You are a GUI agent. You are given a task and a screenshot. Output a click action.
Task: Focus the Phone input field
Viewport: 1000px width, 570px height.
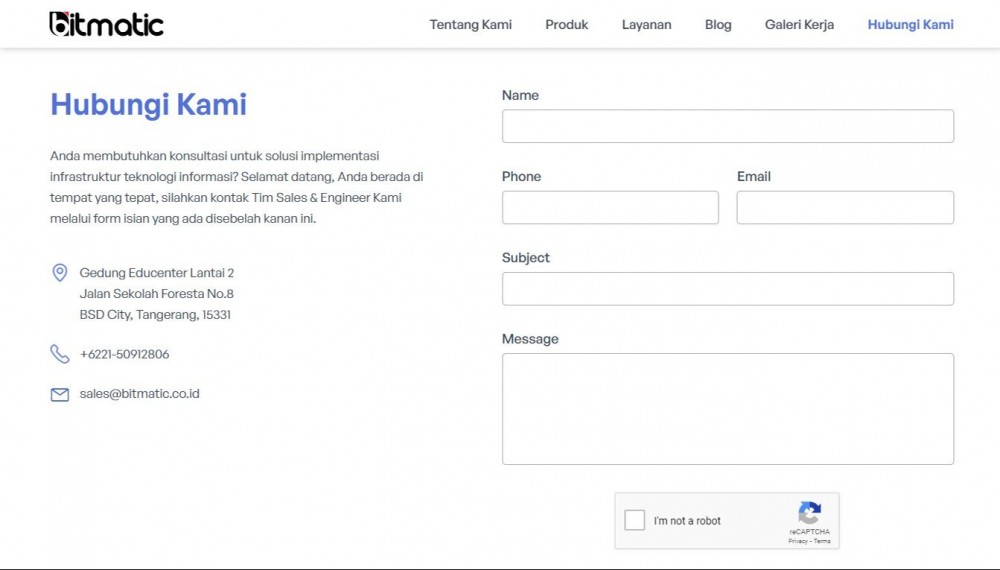tap(610, 207)
